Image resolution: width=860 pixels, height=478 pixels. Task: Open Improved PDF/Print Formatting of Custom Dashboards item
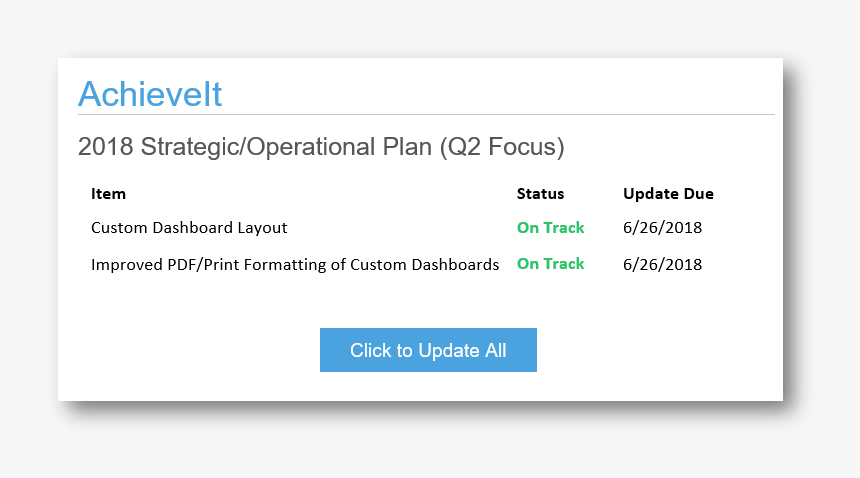tap(295, 265)
